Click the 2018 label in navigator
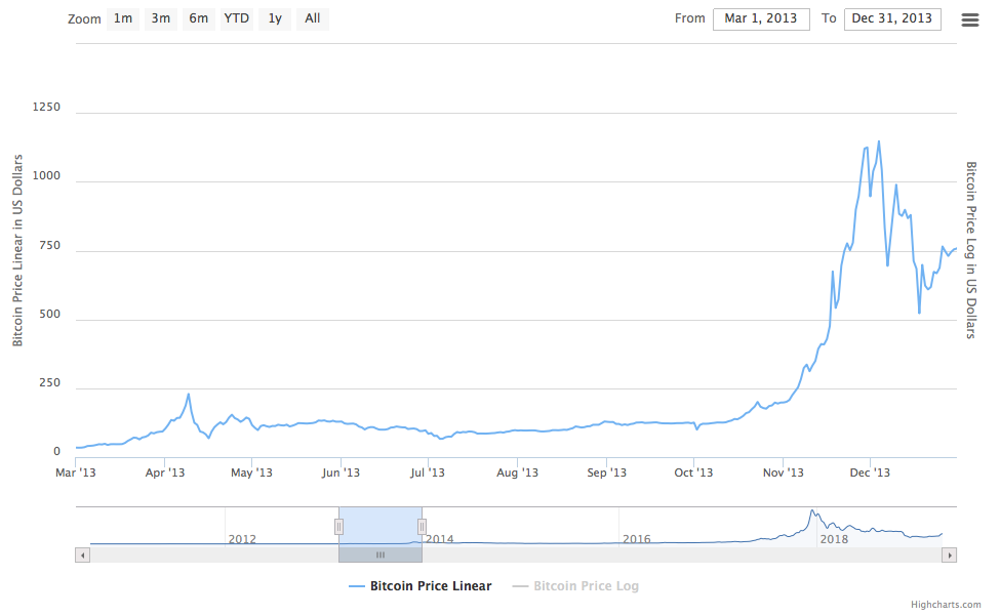The width and height of the screenshot is (1000, 616). (x=834, y=539)
